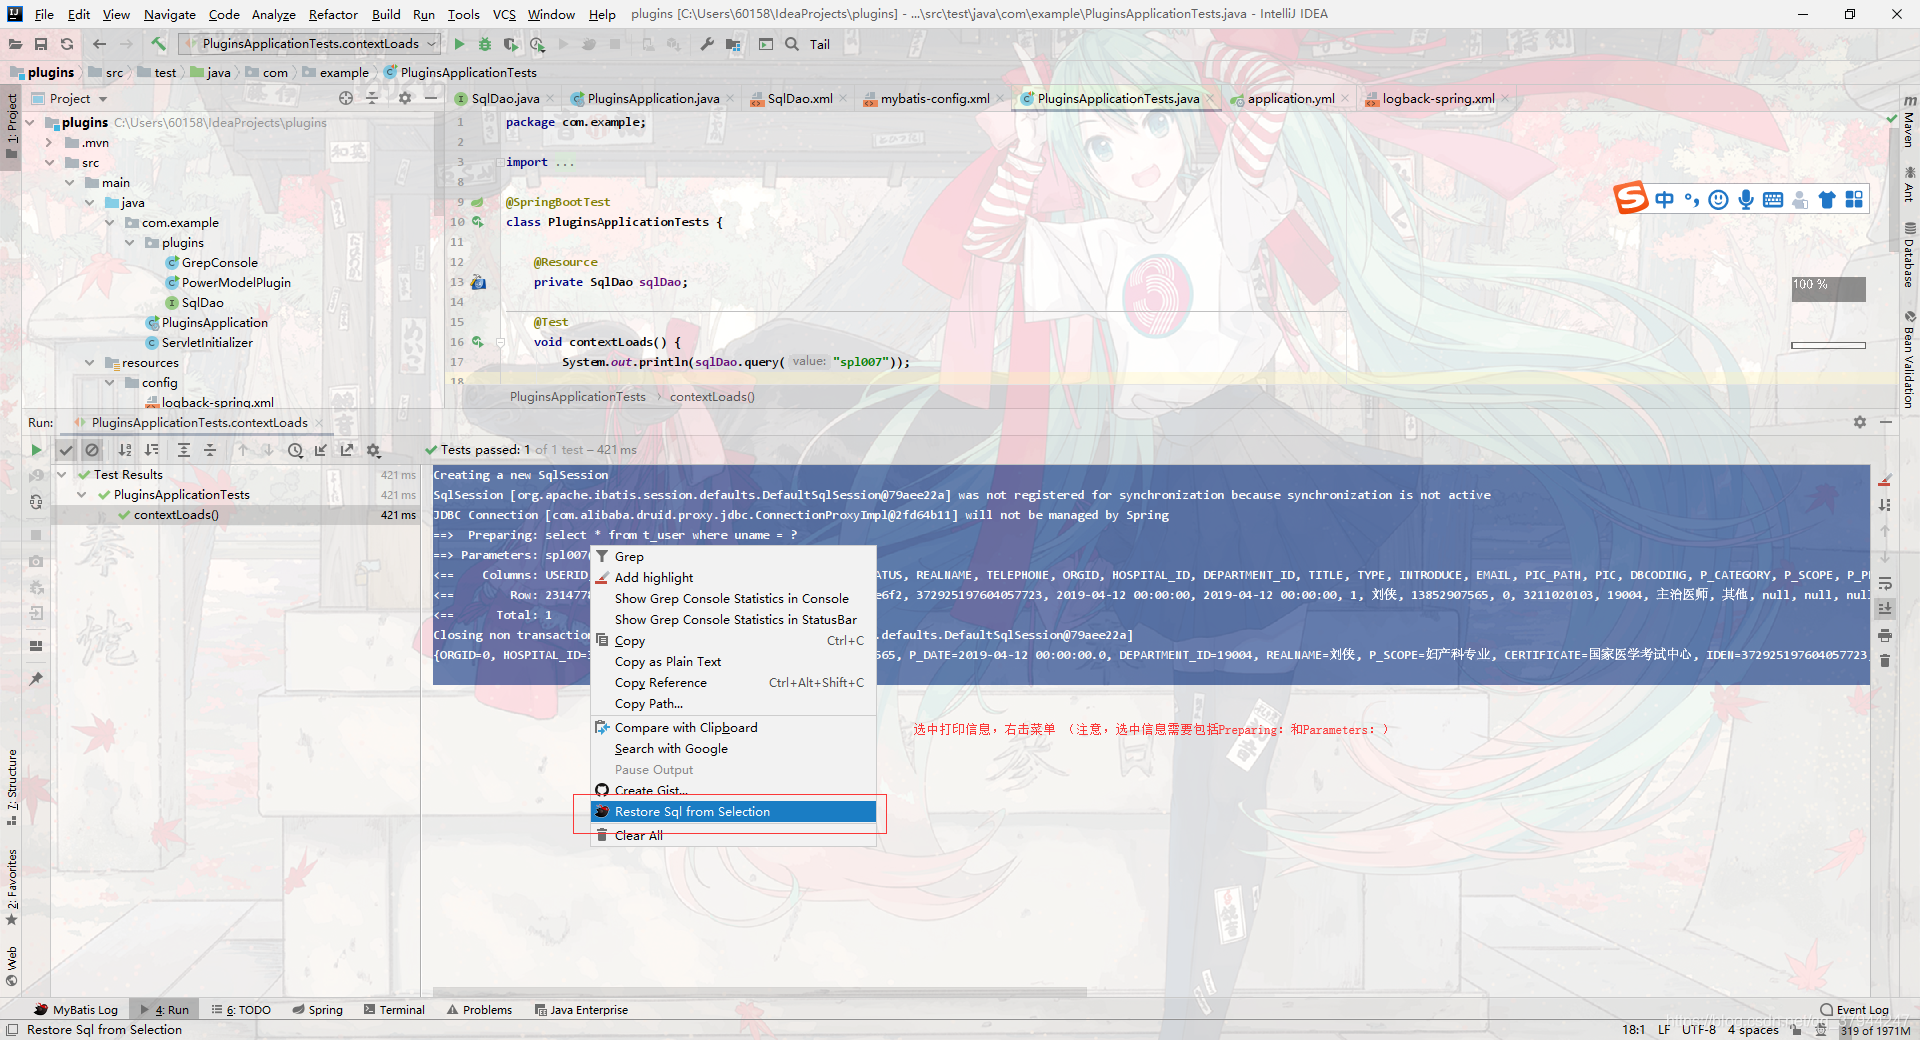Collapse com.example package node
1920x1040 pixels.
[x=109, y=222]
